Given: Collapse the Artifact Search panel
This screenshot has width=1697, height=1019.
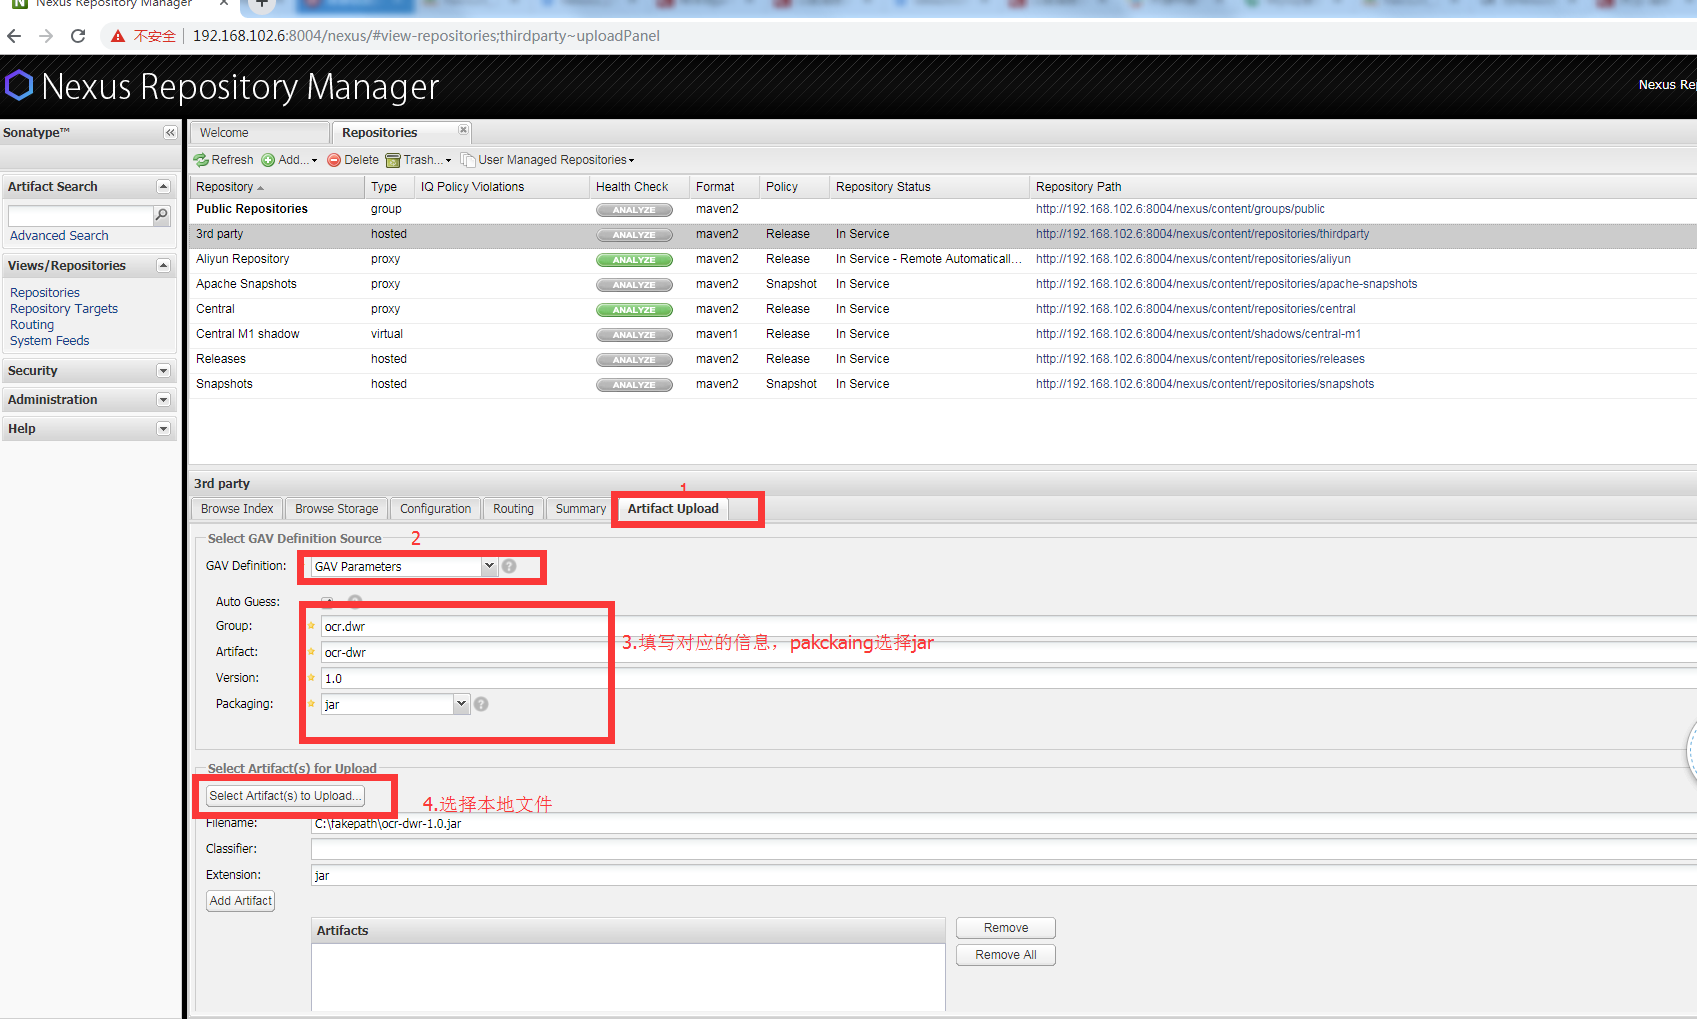Looking at the screenshot, I should [x=163, y=187].
